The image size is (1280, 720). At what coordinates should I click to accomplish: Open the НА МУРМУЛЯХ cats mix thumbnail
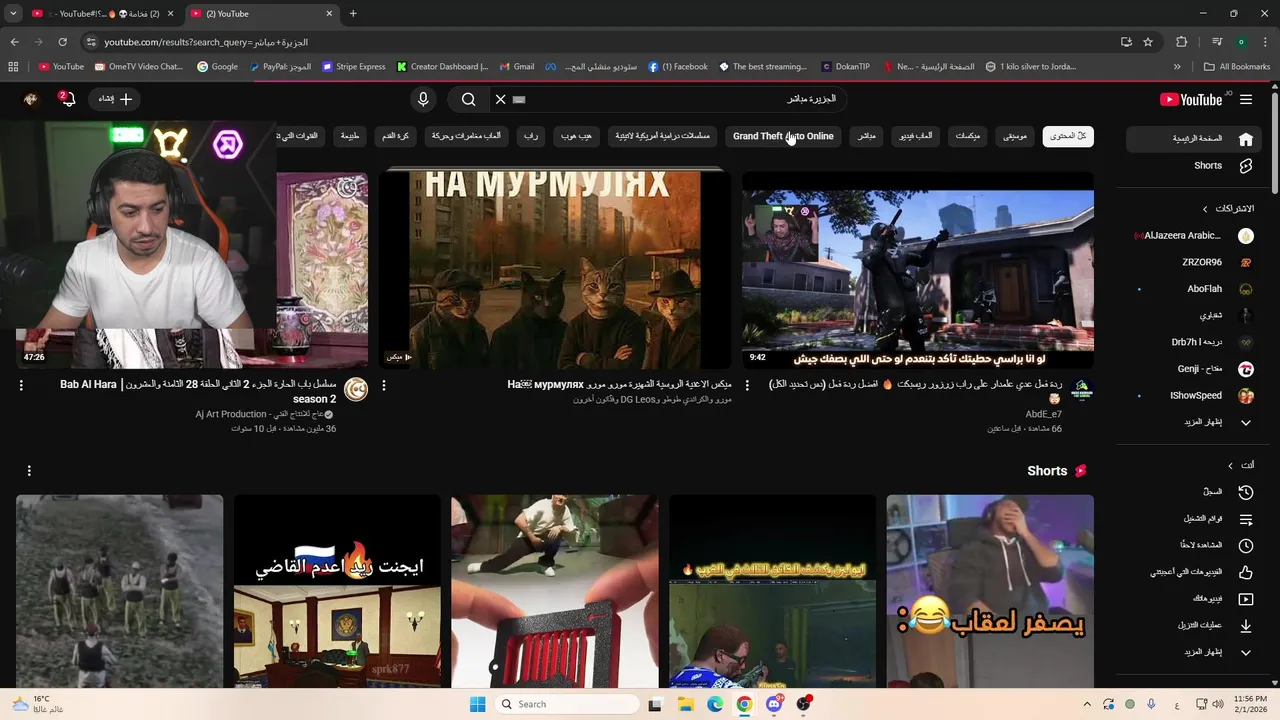(x=555, y=270)
